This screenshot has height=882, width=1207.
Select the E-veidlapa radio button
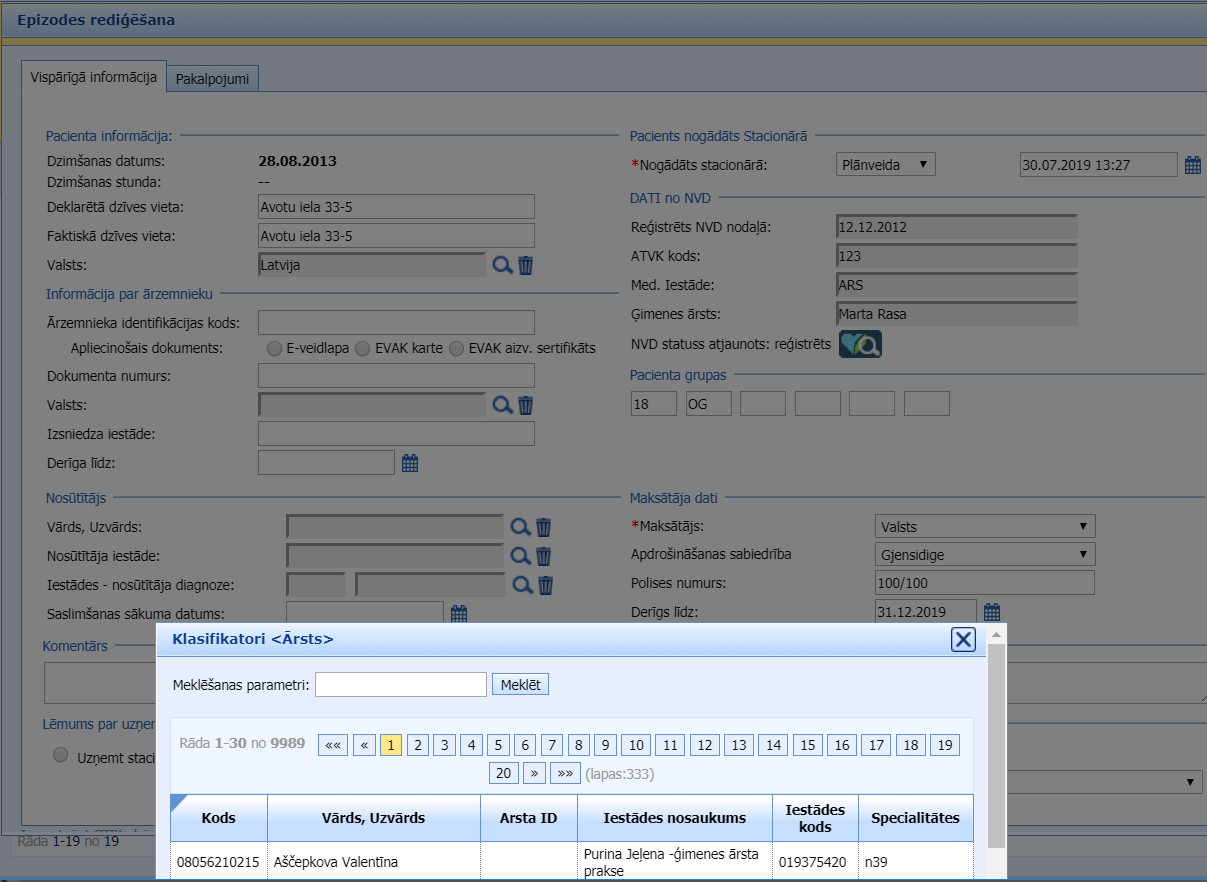(274, 348)
